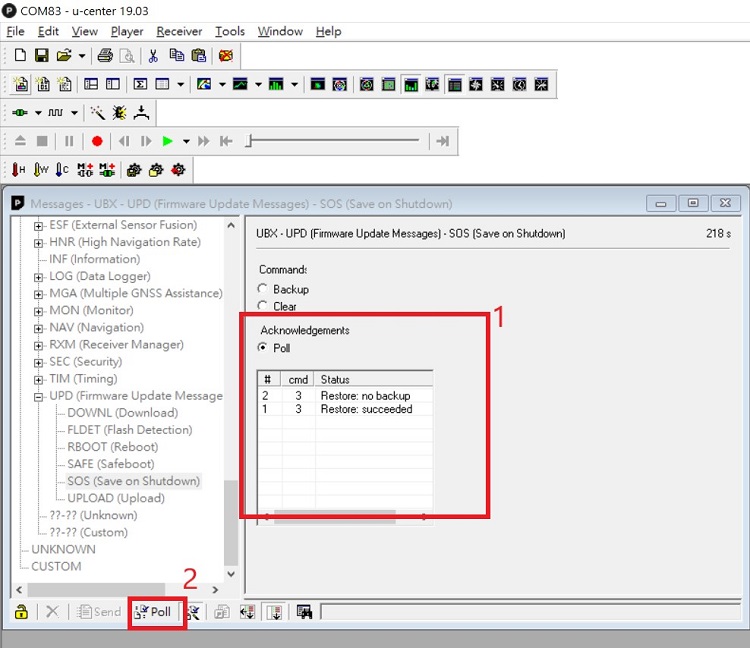The height and width of the screenshot is (648, 750).
Task: Expand the MON (Monitor) node
Action: point(38,312)
